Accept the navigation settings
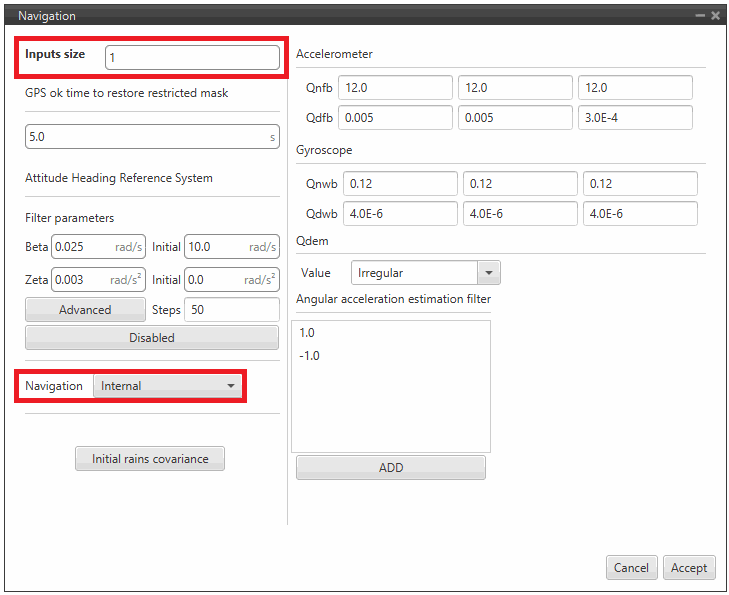This screenshot has height=595, width=729. 688,568
